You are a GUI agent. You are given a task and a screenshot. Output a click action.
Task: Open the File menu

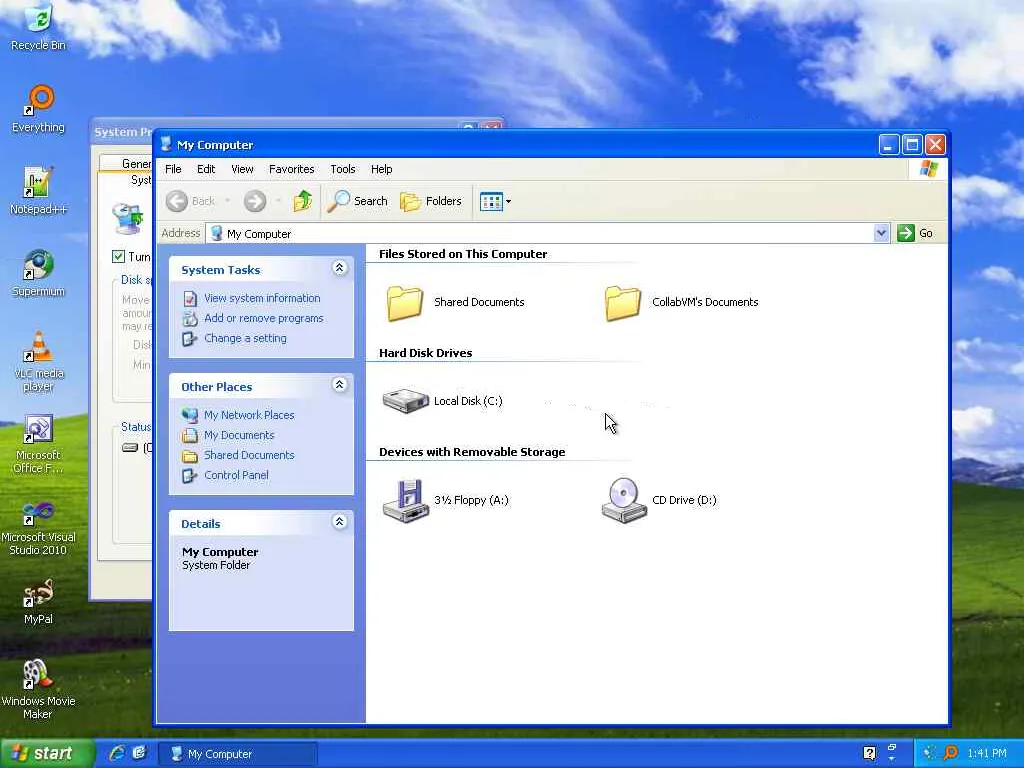(173, 169)
